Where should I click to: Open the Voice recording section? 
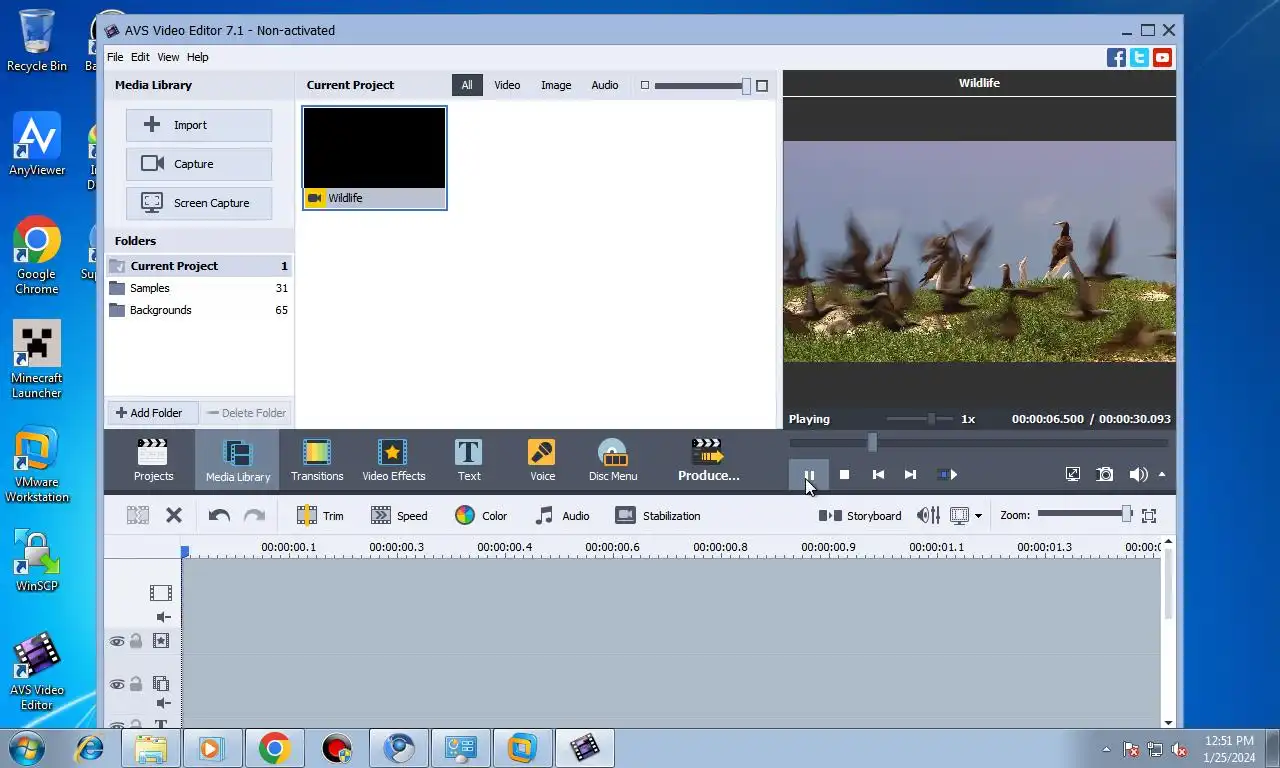pyautogui.click(x=542, y=460)
